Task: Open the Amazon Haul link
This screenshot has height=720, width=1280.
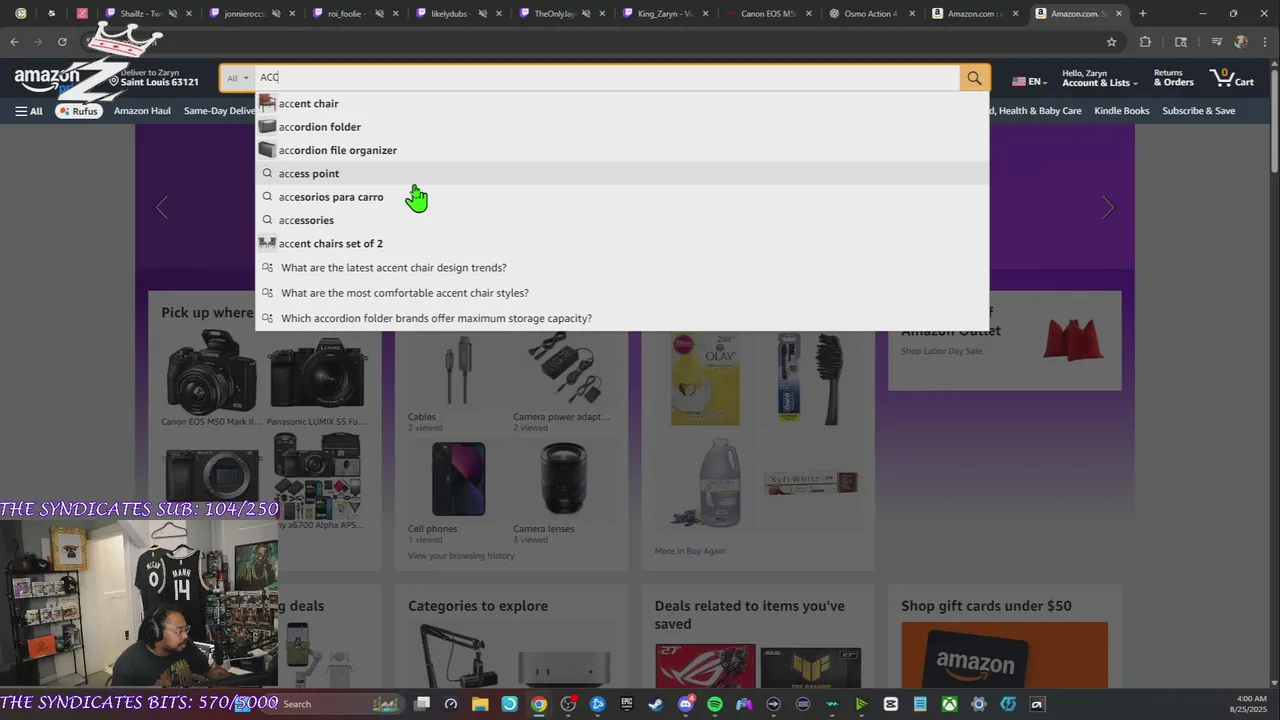Action: [142, 111]
